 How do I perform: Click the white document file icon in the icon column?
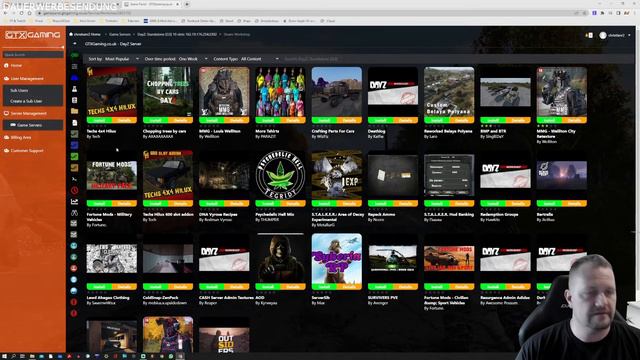74,122
